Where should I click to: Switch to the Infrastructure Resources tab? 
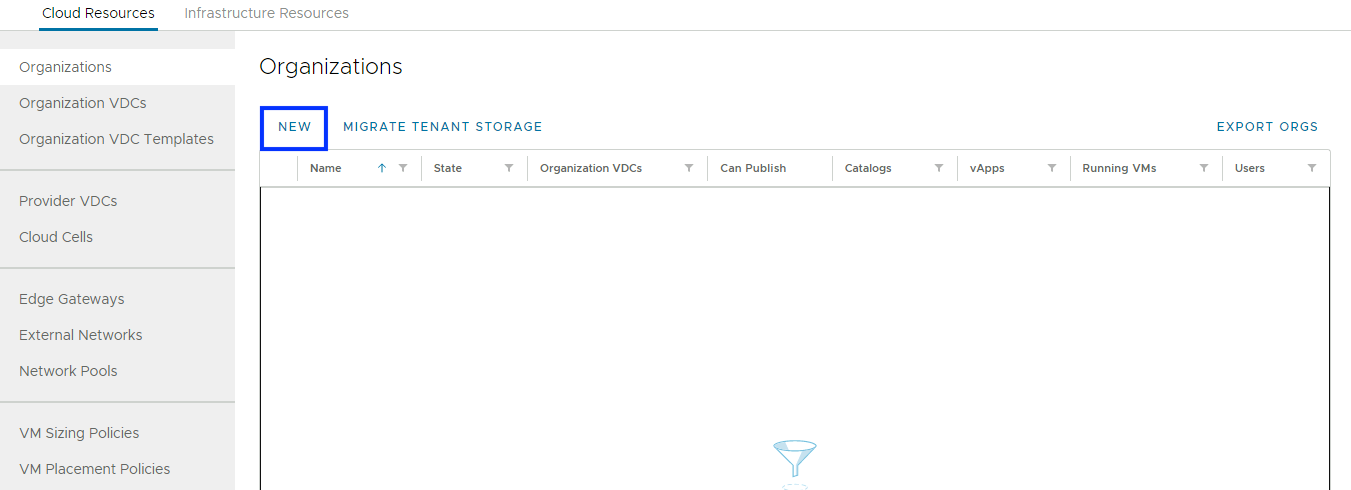pyautogui.click(x=266, y=14)
